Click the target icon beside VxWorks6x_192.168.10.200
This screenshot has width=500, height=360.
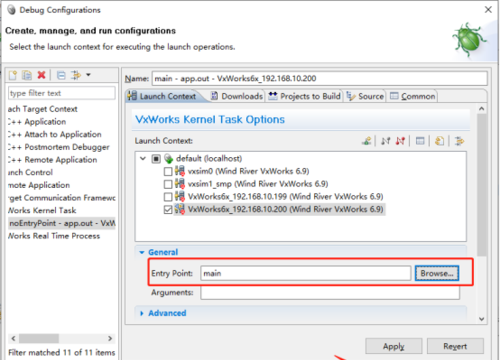point(180,209)
